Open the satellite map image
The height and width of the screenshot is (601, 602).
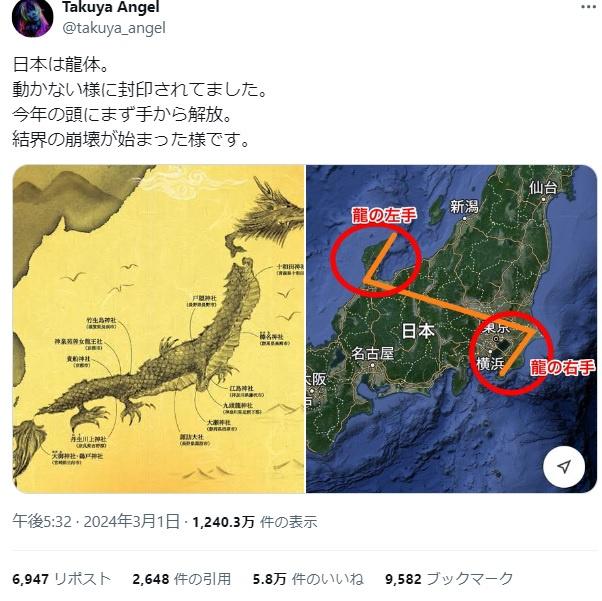coord(452,329)
